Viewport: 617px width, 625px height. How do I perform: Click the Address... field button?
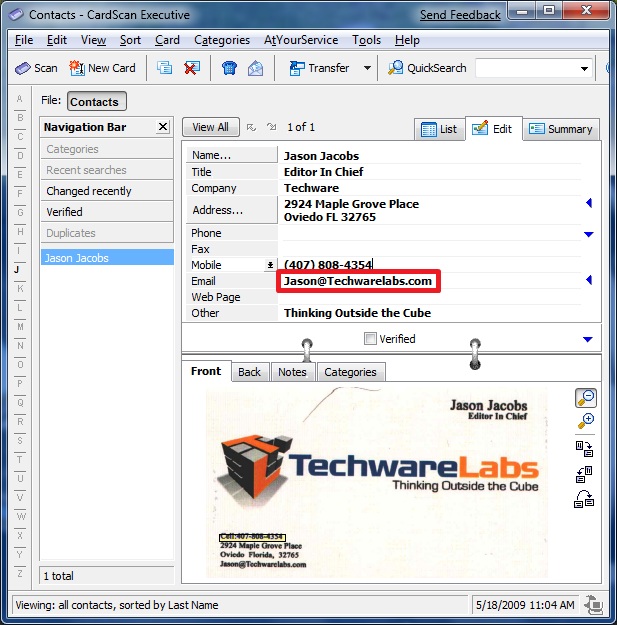[232, 210]
